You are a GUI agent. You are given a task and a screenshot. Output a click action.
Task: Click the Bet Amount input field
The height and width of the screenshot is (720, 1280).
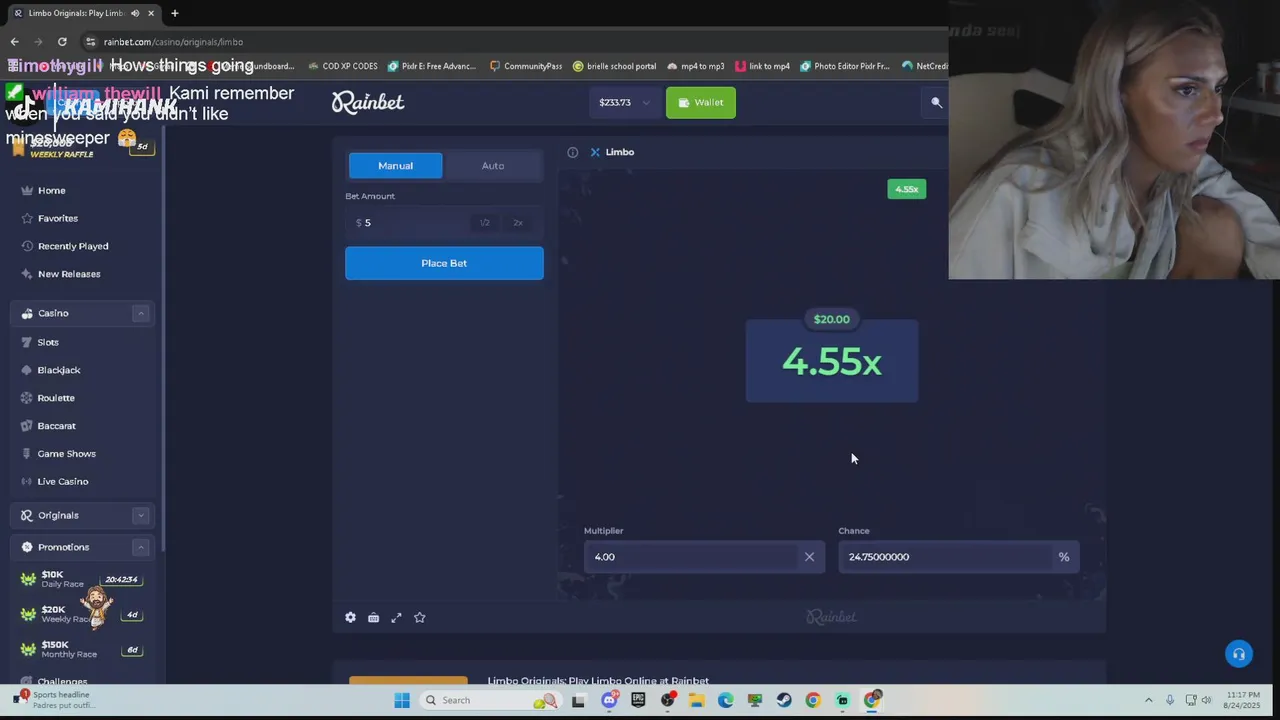(410, 223)
